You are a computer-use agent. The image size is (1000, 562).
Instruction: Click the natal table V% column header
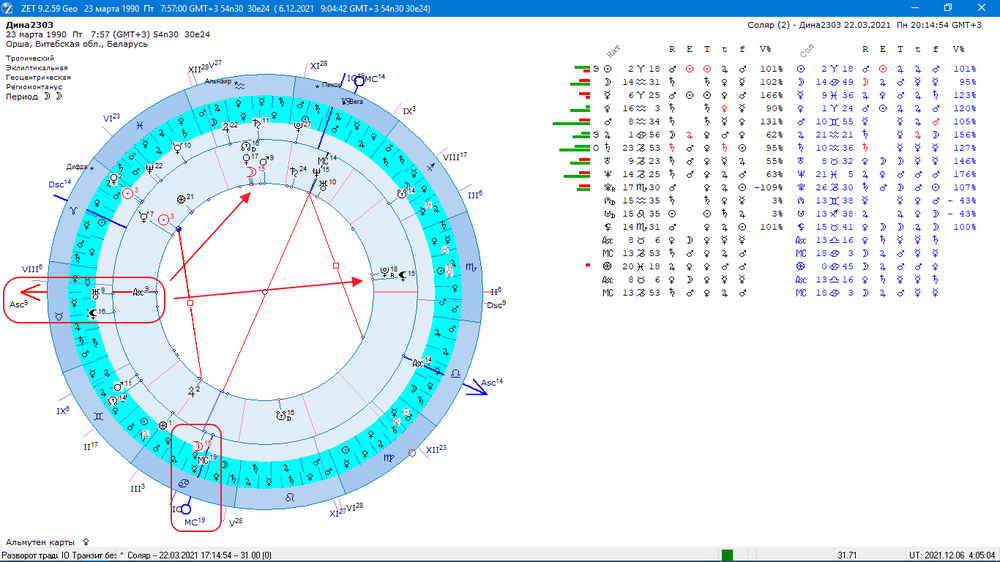click(x=765, y=49)
